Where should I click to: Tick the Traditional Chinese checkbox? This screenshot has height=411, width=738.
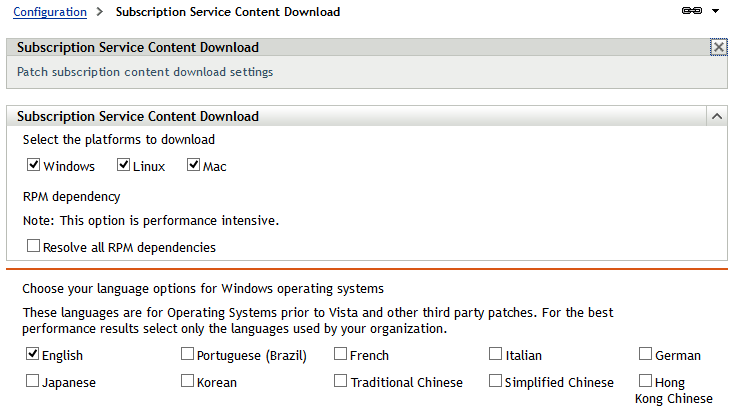pyautogui.click(x=341, y=381)
